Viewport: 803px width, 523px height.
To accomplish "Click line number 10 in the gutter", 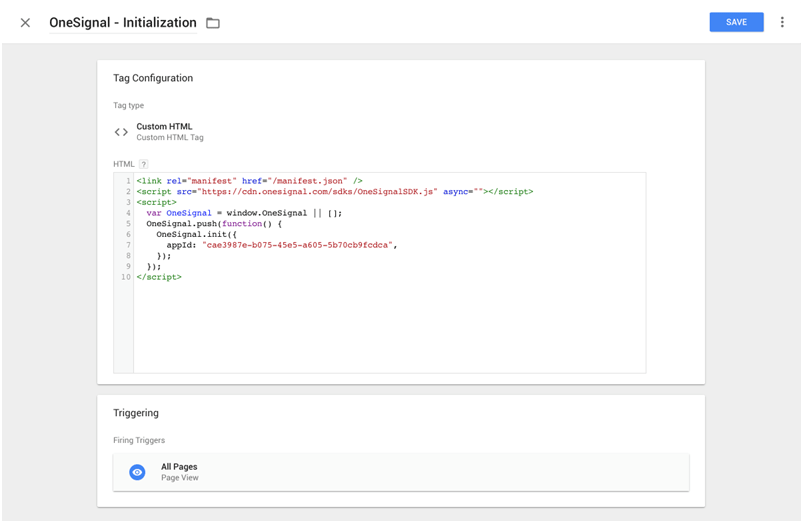I will (x=125, y=277).
